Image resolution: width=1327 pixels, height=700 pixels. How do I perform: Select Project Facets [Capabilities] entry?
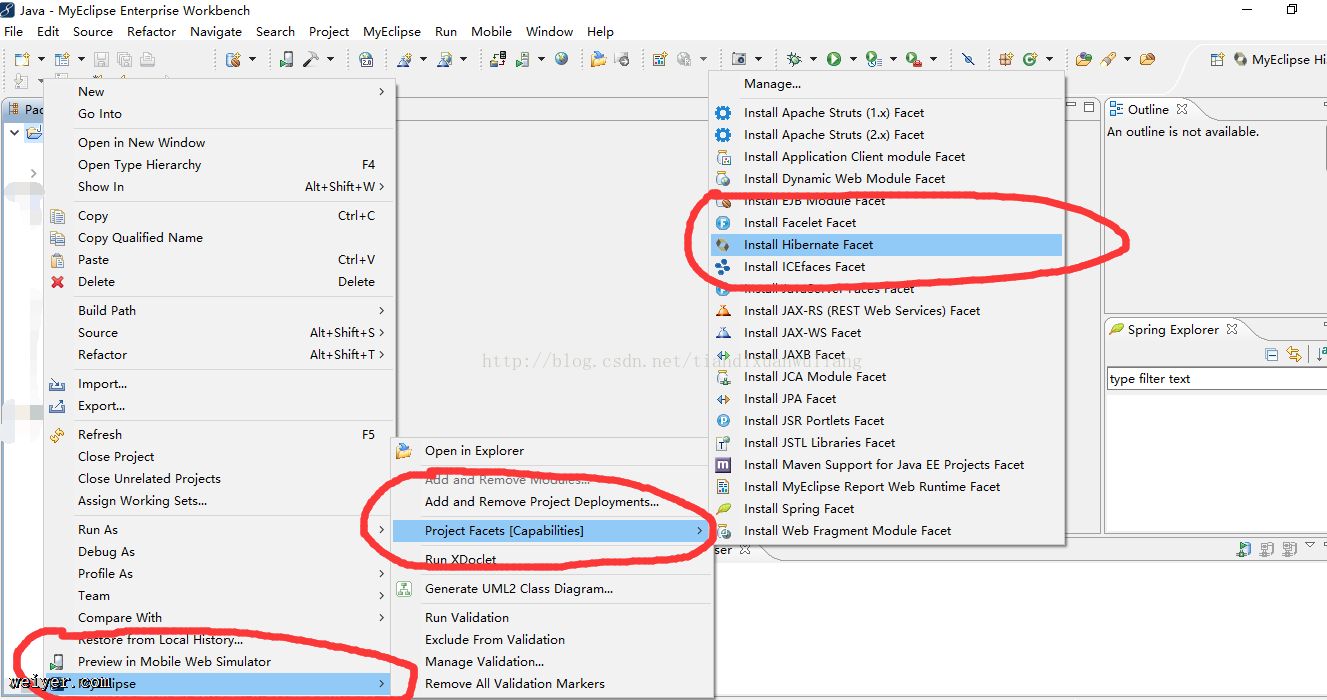click(551, 531)
